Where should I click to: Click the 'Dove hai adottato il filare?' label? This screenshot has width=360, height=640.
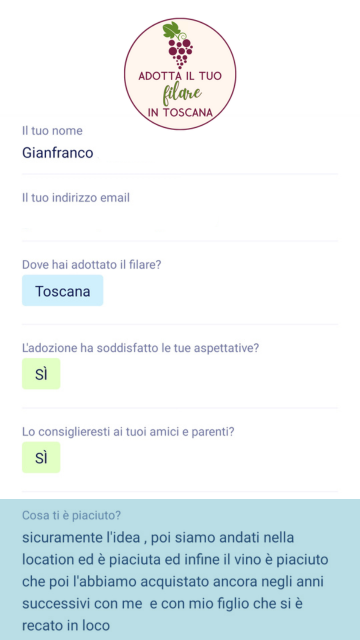(x=92, y=265)
